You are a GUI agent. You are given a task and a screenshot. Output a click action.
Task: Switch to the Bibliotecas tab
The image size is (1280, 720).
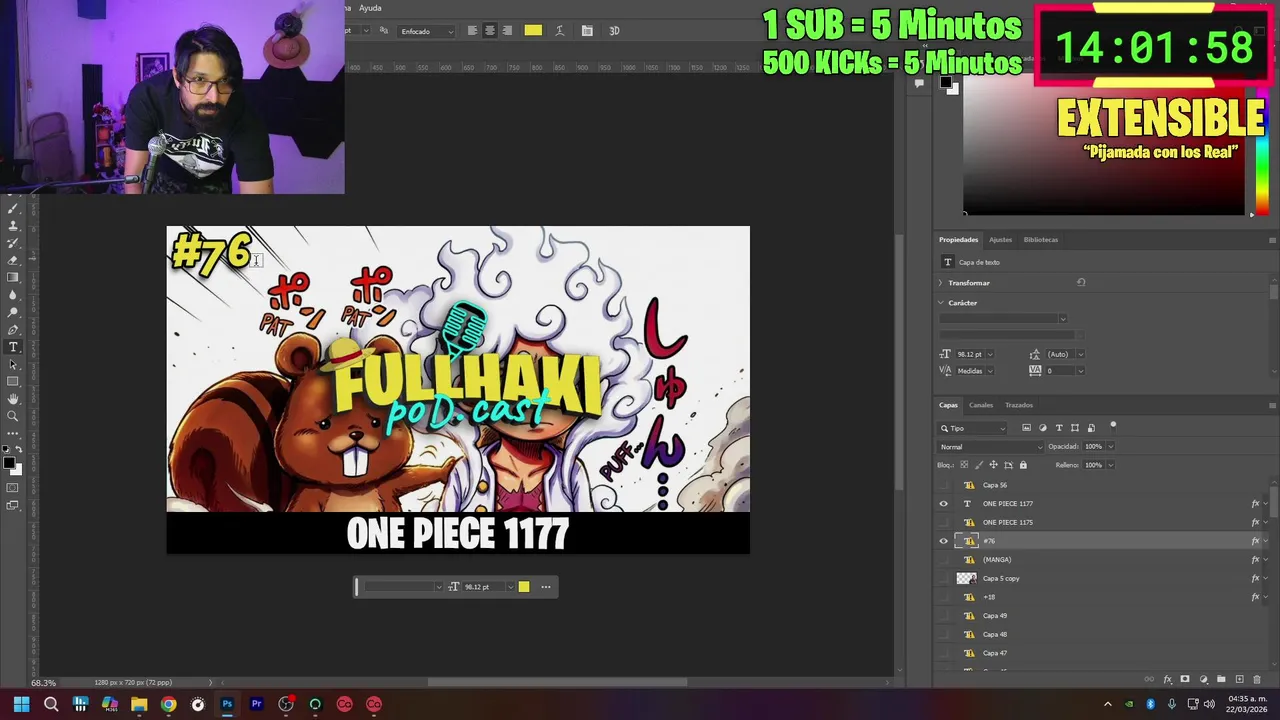click(1041, 240)
